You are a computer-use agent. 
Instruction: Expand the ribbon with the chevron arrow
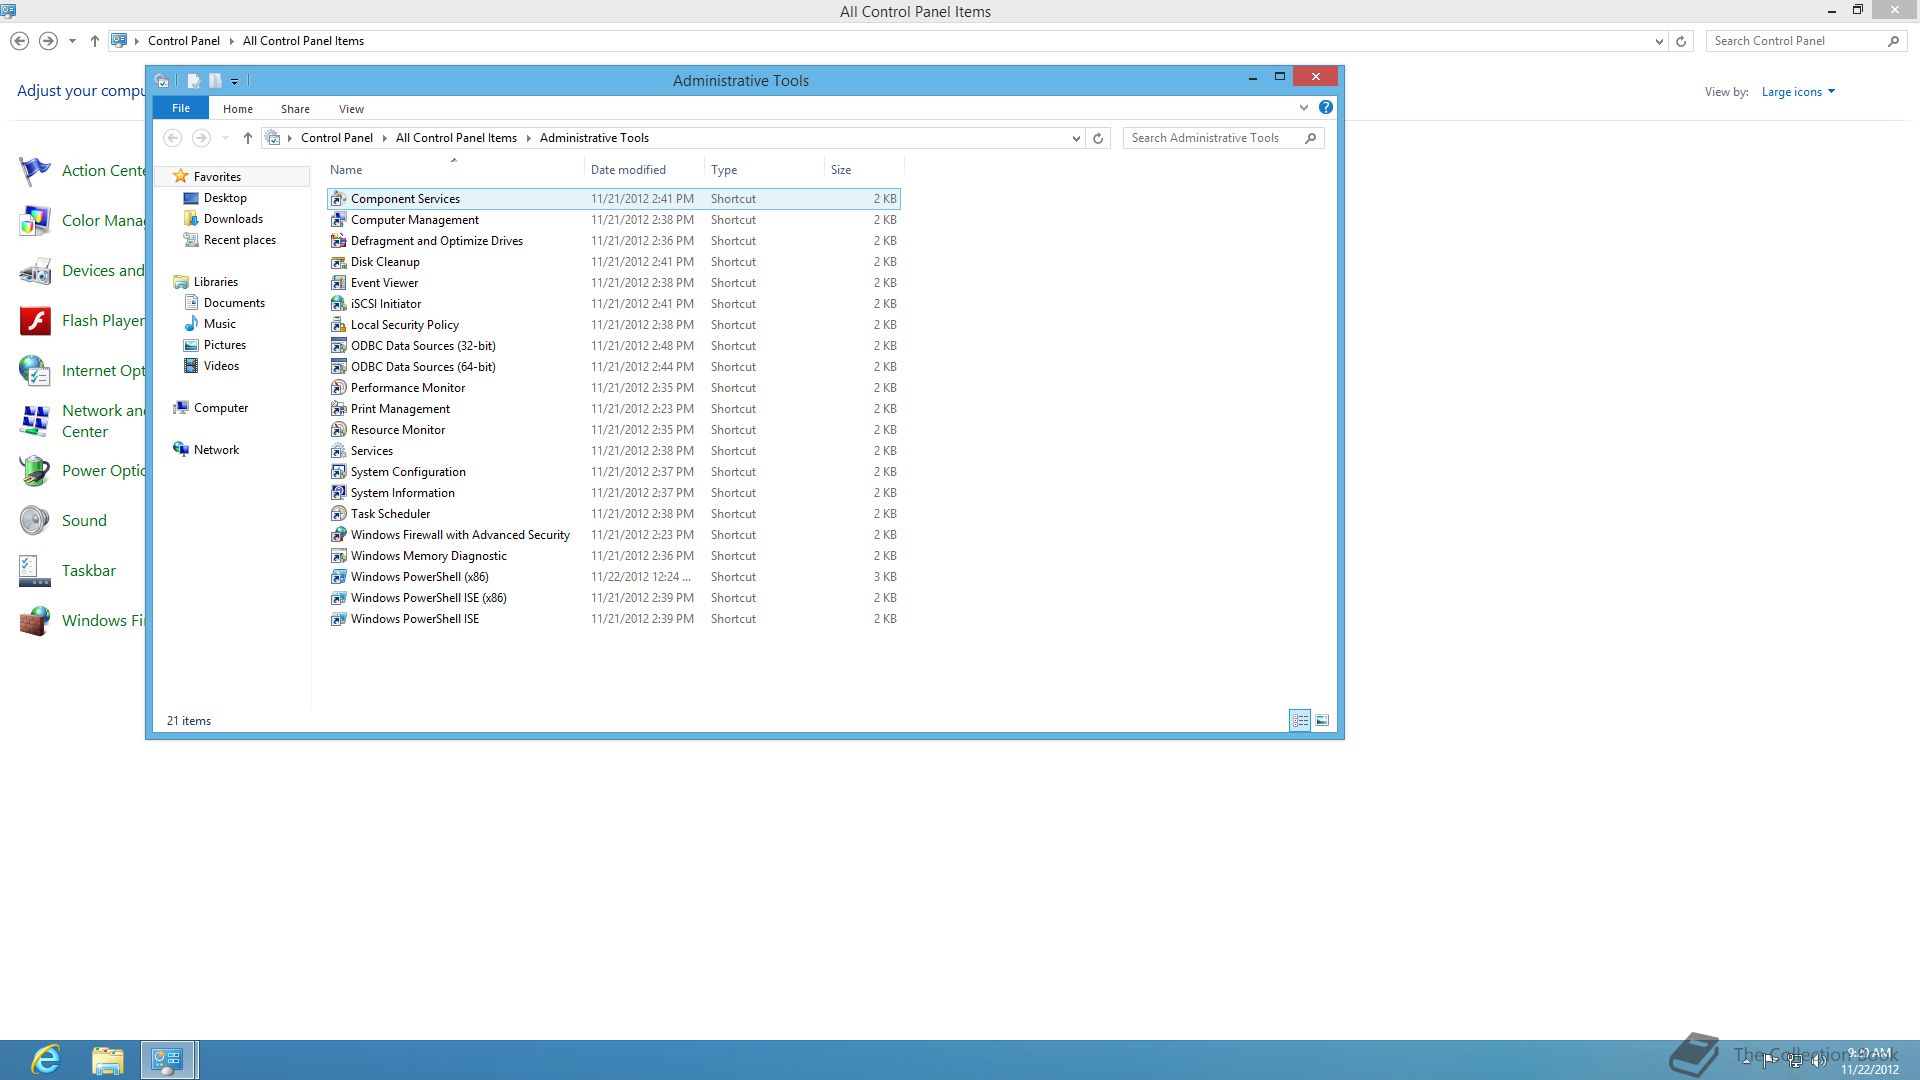(x=1303, y=108)
